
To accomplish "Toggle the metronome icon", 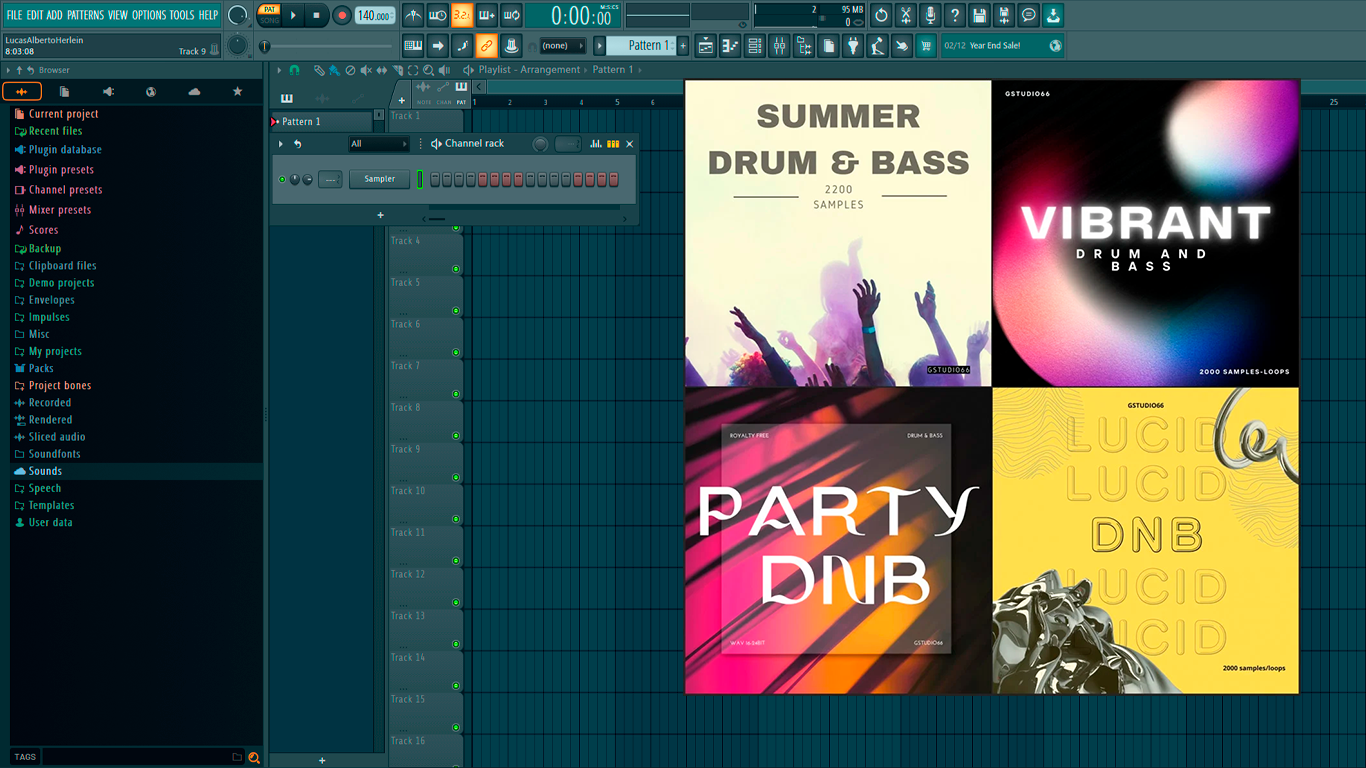I will tap(413, 15).
